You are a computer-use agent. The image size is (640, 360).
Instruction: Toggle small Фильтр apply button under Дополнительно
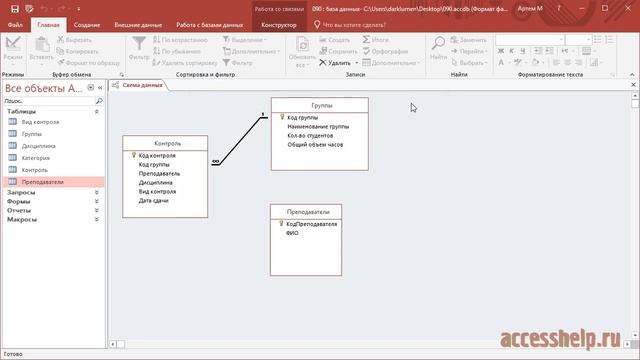[238, 63]
